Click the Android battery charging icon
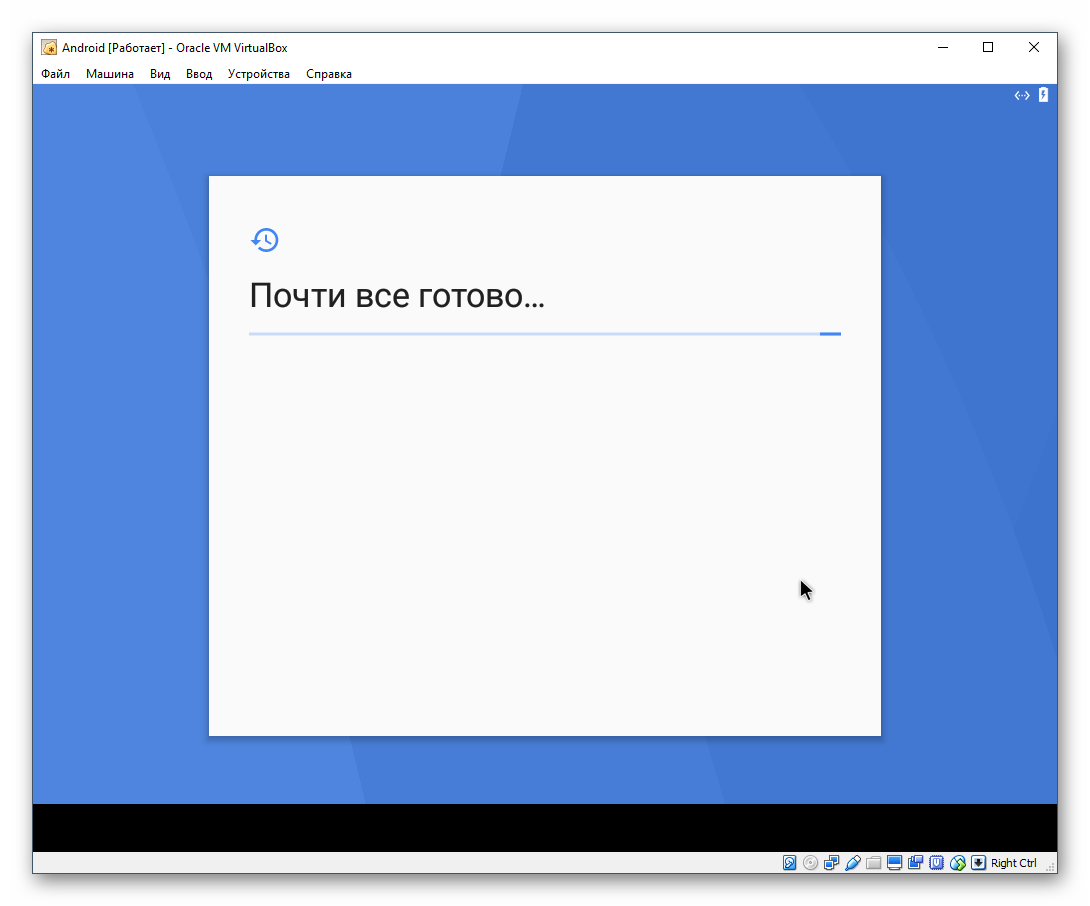Image resolution: width=1090 pixels, height=906 pixels. pos(1043,95)
